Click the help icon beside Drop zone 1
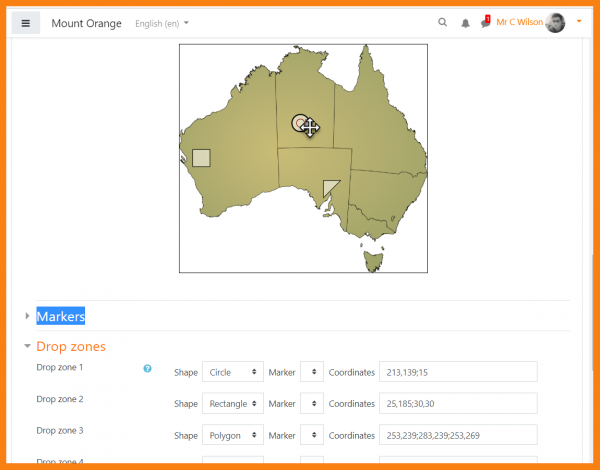This screenshot has width=600, height=470. tap(147, 368)
